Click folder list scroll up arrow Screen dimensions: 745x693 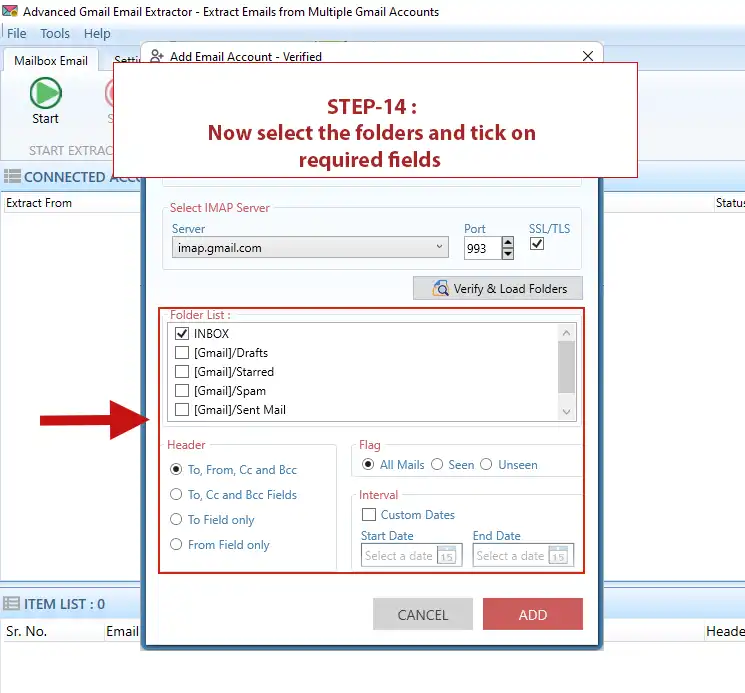(x=566, y=333)
